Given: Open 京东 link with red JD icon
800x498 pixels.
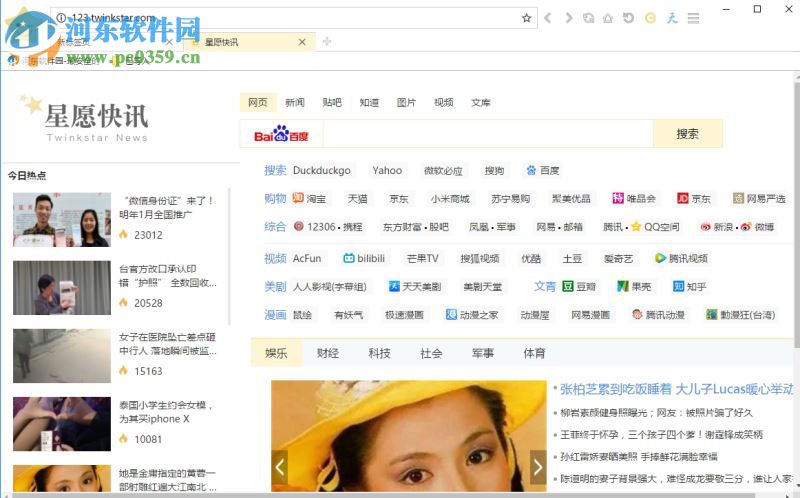Looking at the screenshot, I should (694, 198).
